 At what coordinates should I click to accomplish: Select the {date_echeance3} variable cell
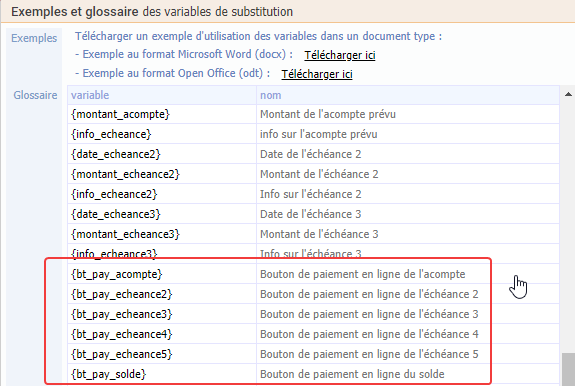pos(162,214)
